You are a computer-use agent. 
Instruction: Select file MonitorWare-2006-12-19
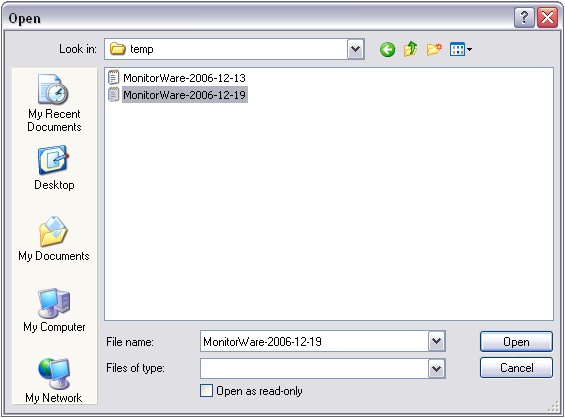178,95
